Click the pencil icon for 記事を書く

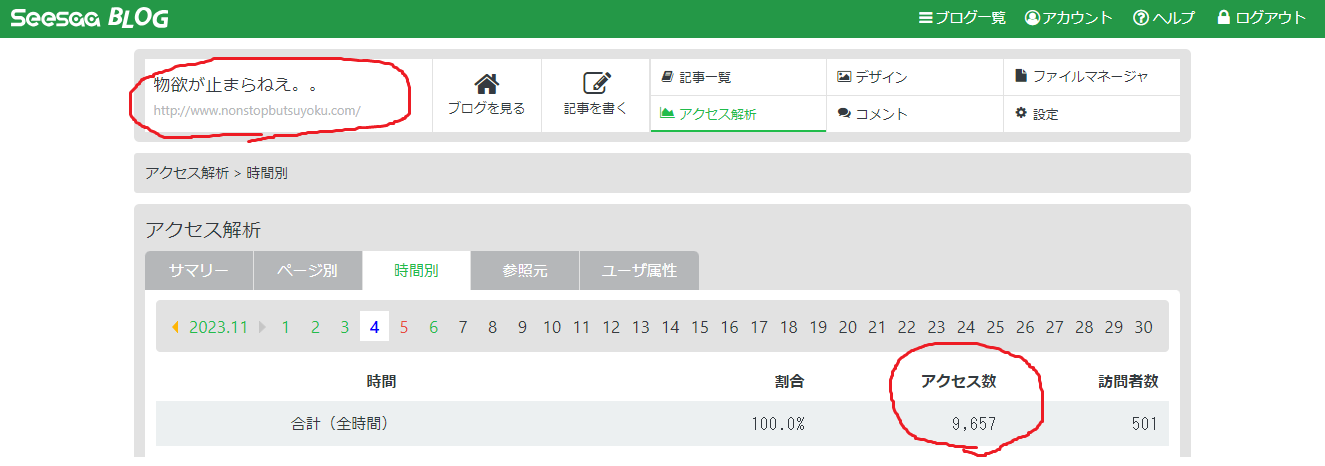[x=596, y=83]
